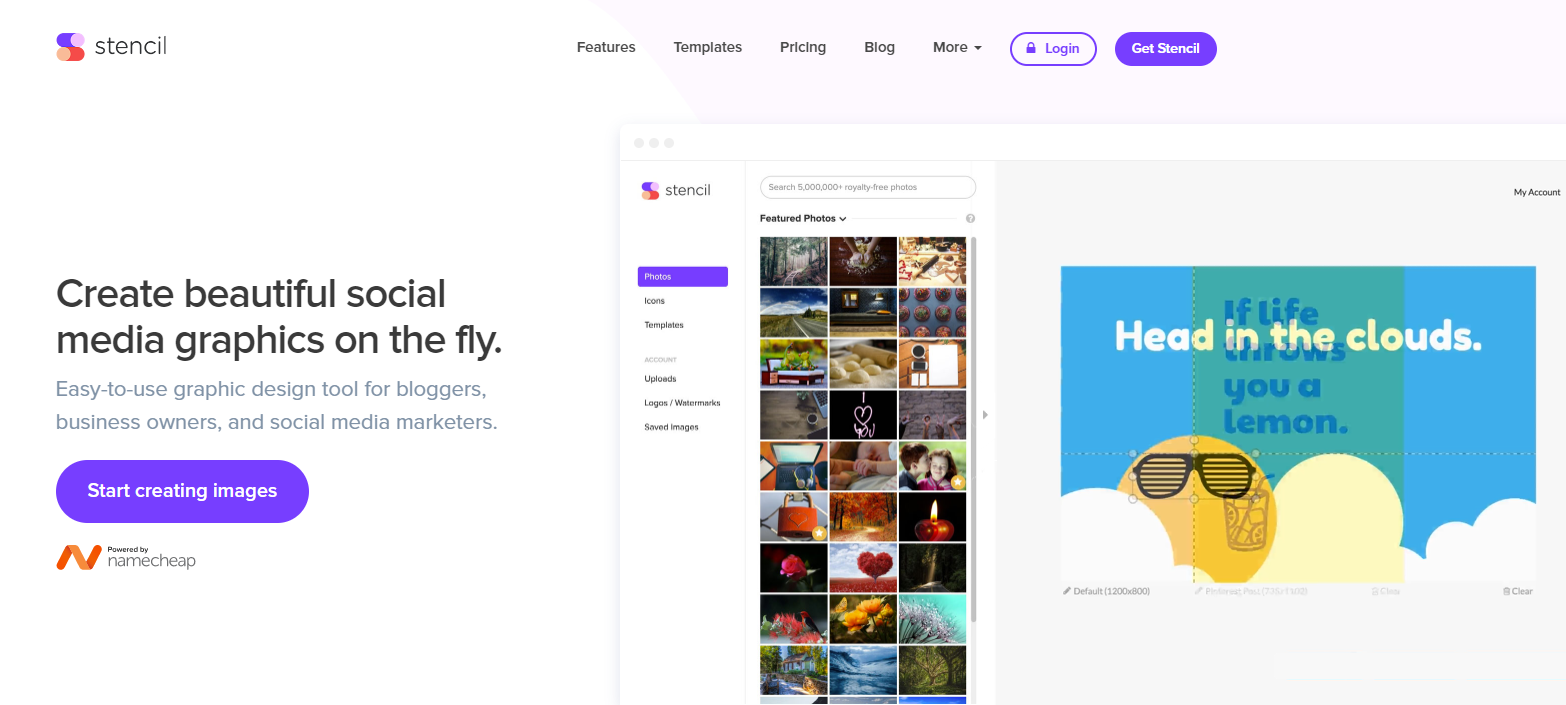Click the photo list vertical scrollbar
The image size is (1566, 705).
[974, 430]
